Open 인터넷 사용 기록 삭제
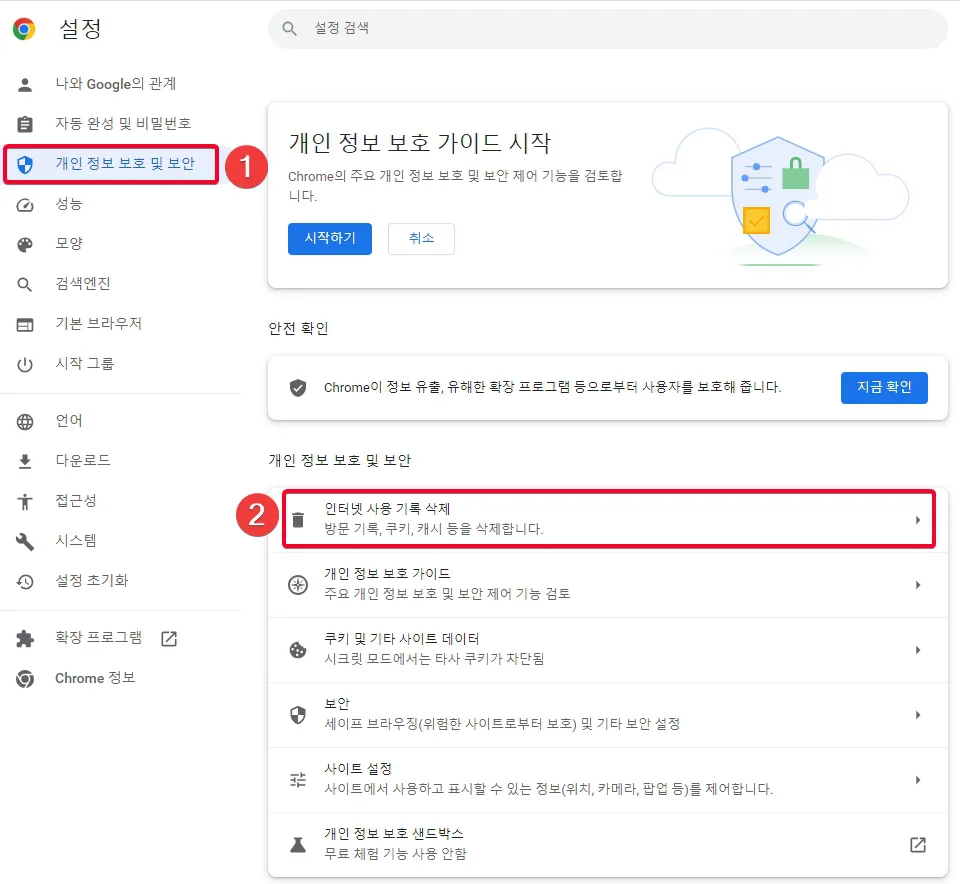The image size is (960, 884). point(608,520)
